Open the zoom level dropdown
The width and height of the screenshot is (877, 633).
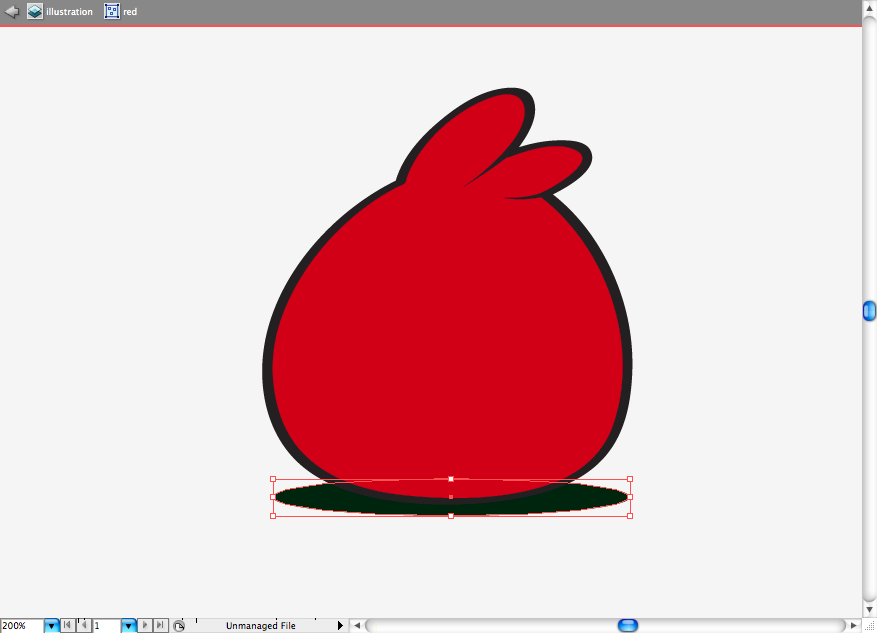point(51,626)
